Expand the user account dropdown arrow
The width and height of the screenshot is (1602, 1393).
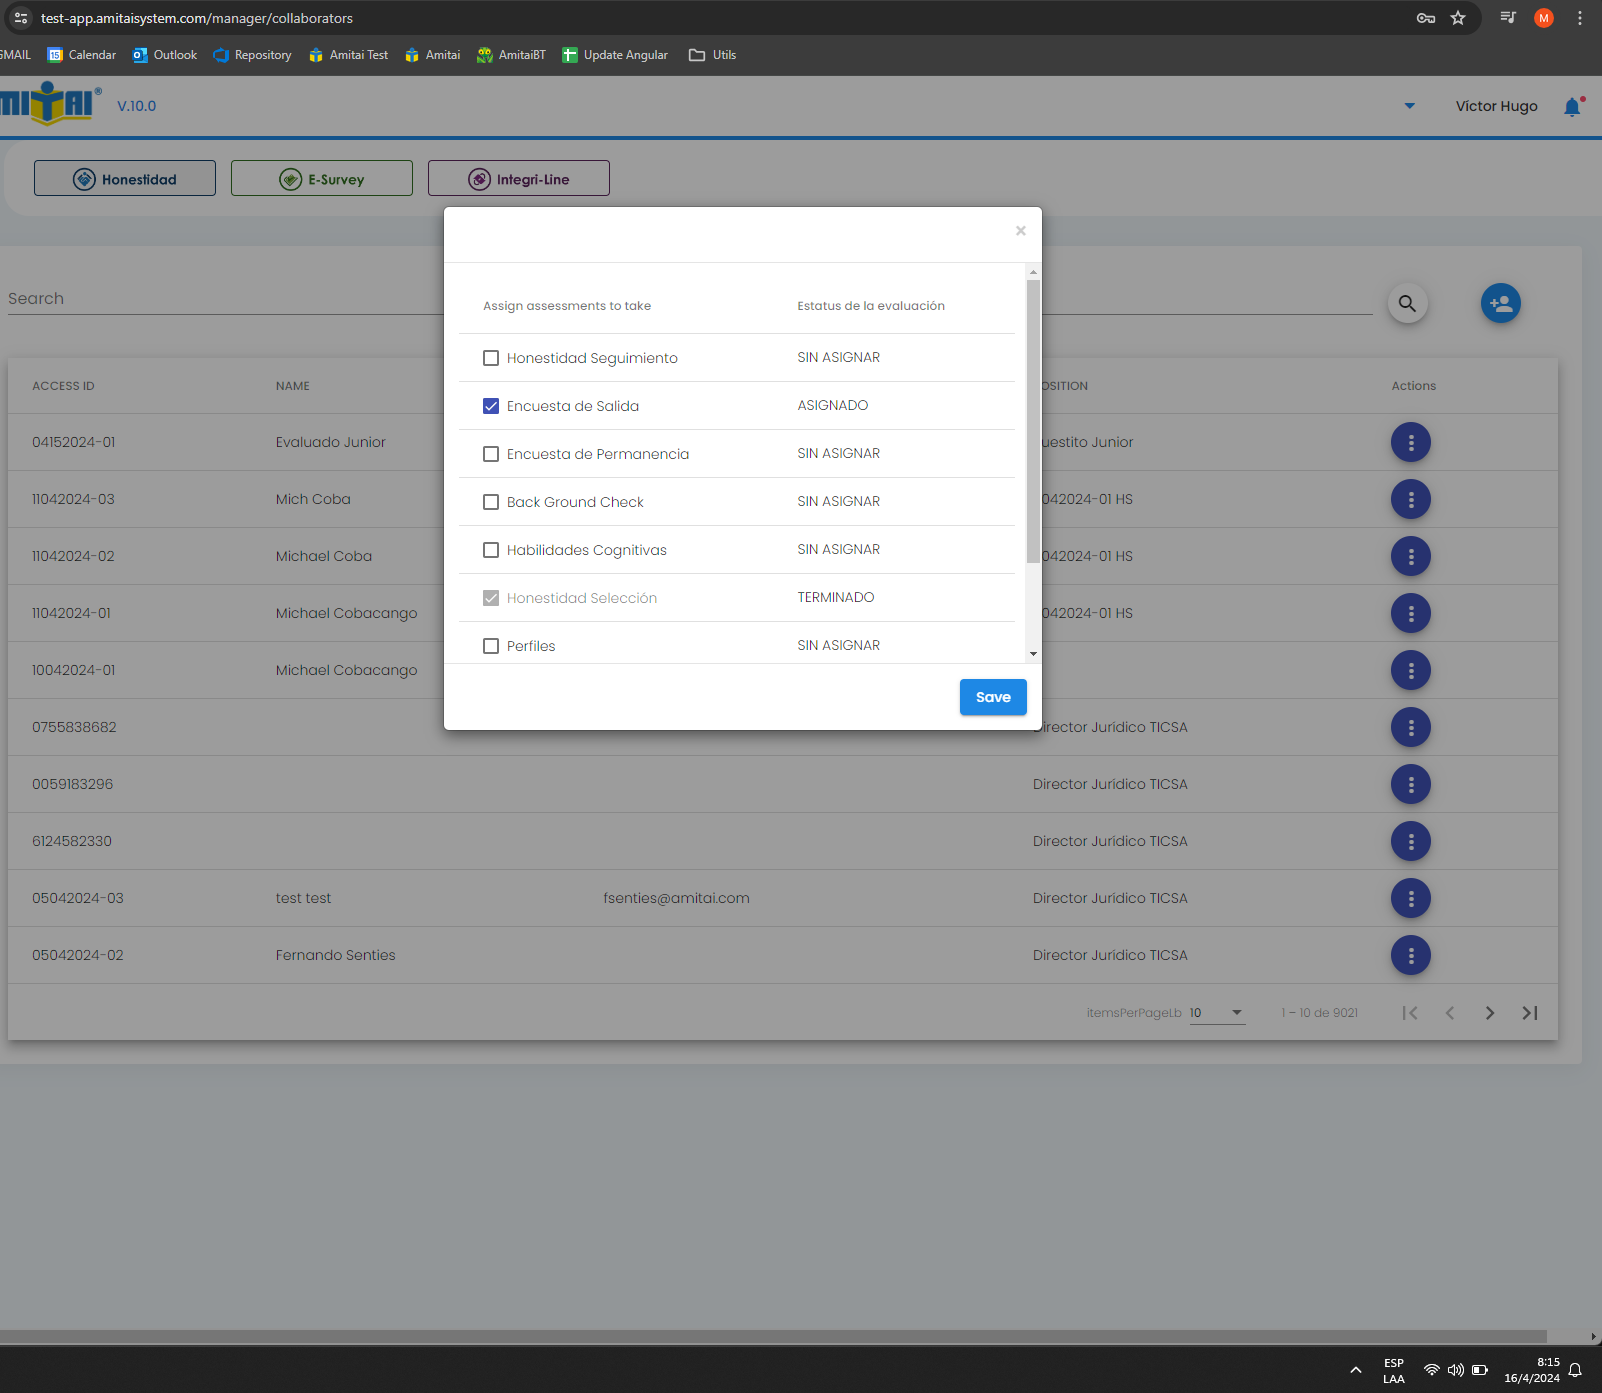(1409, 106)
